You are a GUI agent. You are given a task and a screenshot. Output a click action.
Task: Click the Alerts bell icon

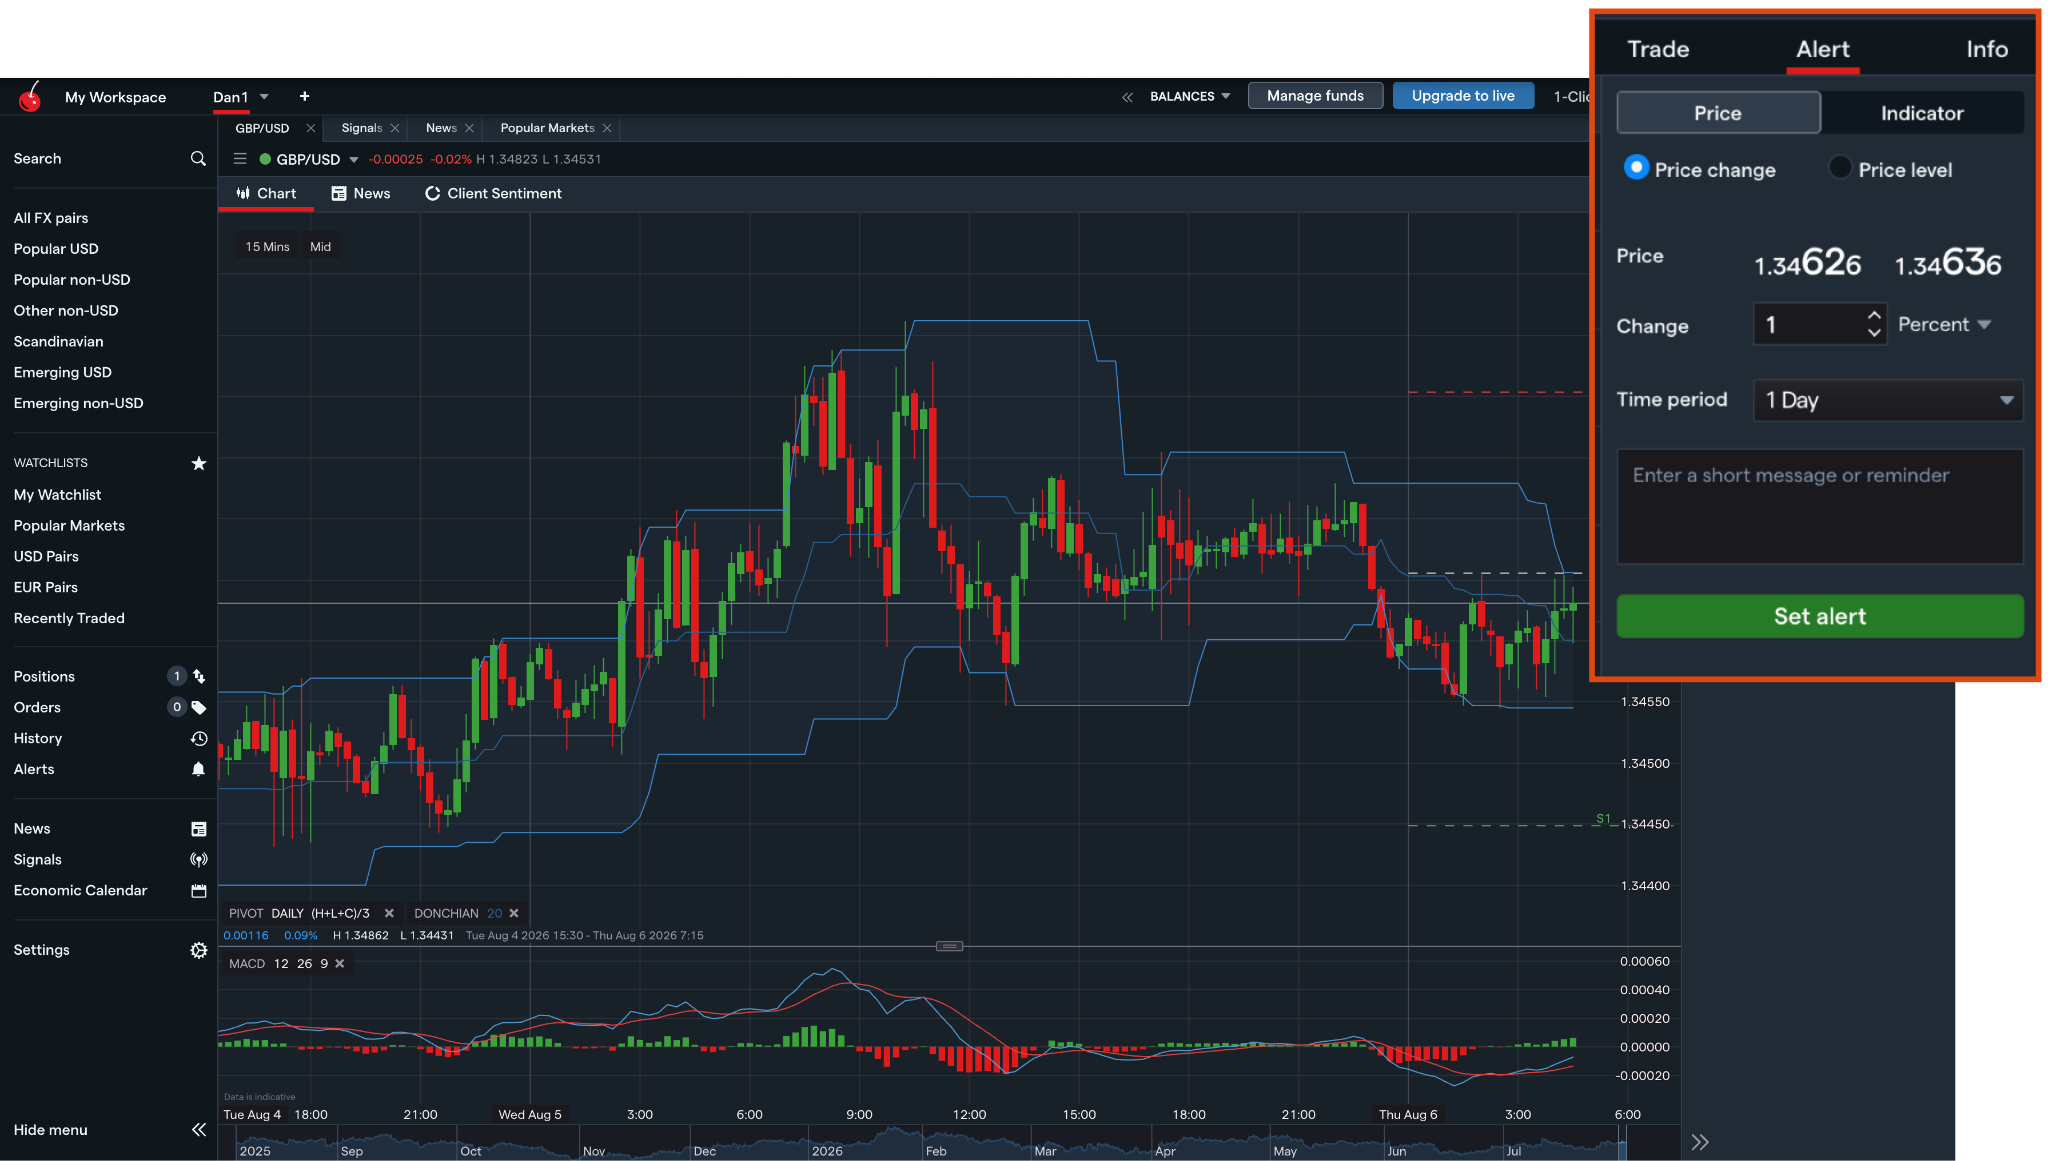(199, 769)
